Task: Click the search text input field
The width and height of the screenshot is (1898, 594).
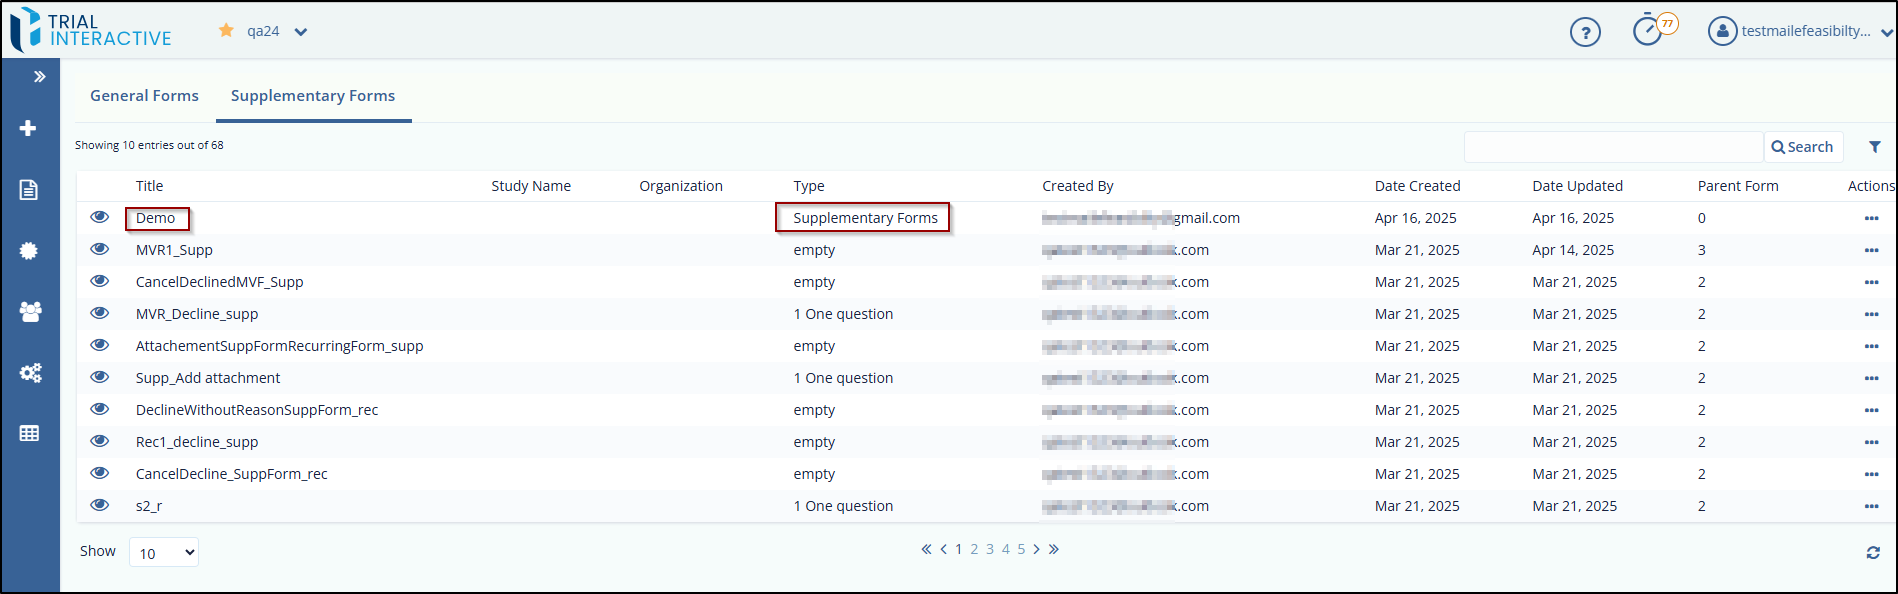Action: tap(1613, 147)
